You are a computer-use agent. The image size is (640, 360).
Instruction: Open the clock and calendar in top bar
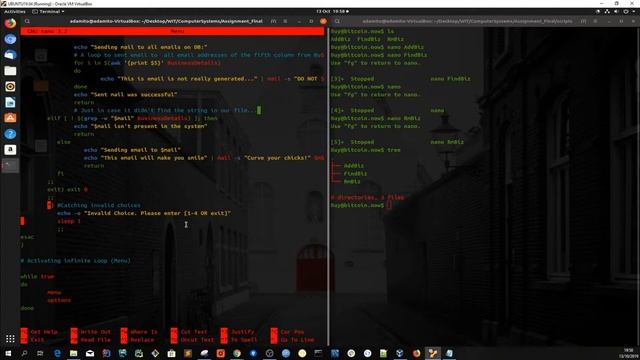click(x=332, y=11)
